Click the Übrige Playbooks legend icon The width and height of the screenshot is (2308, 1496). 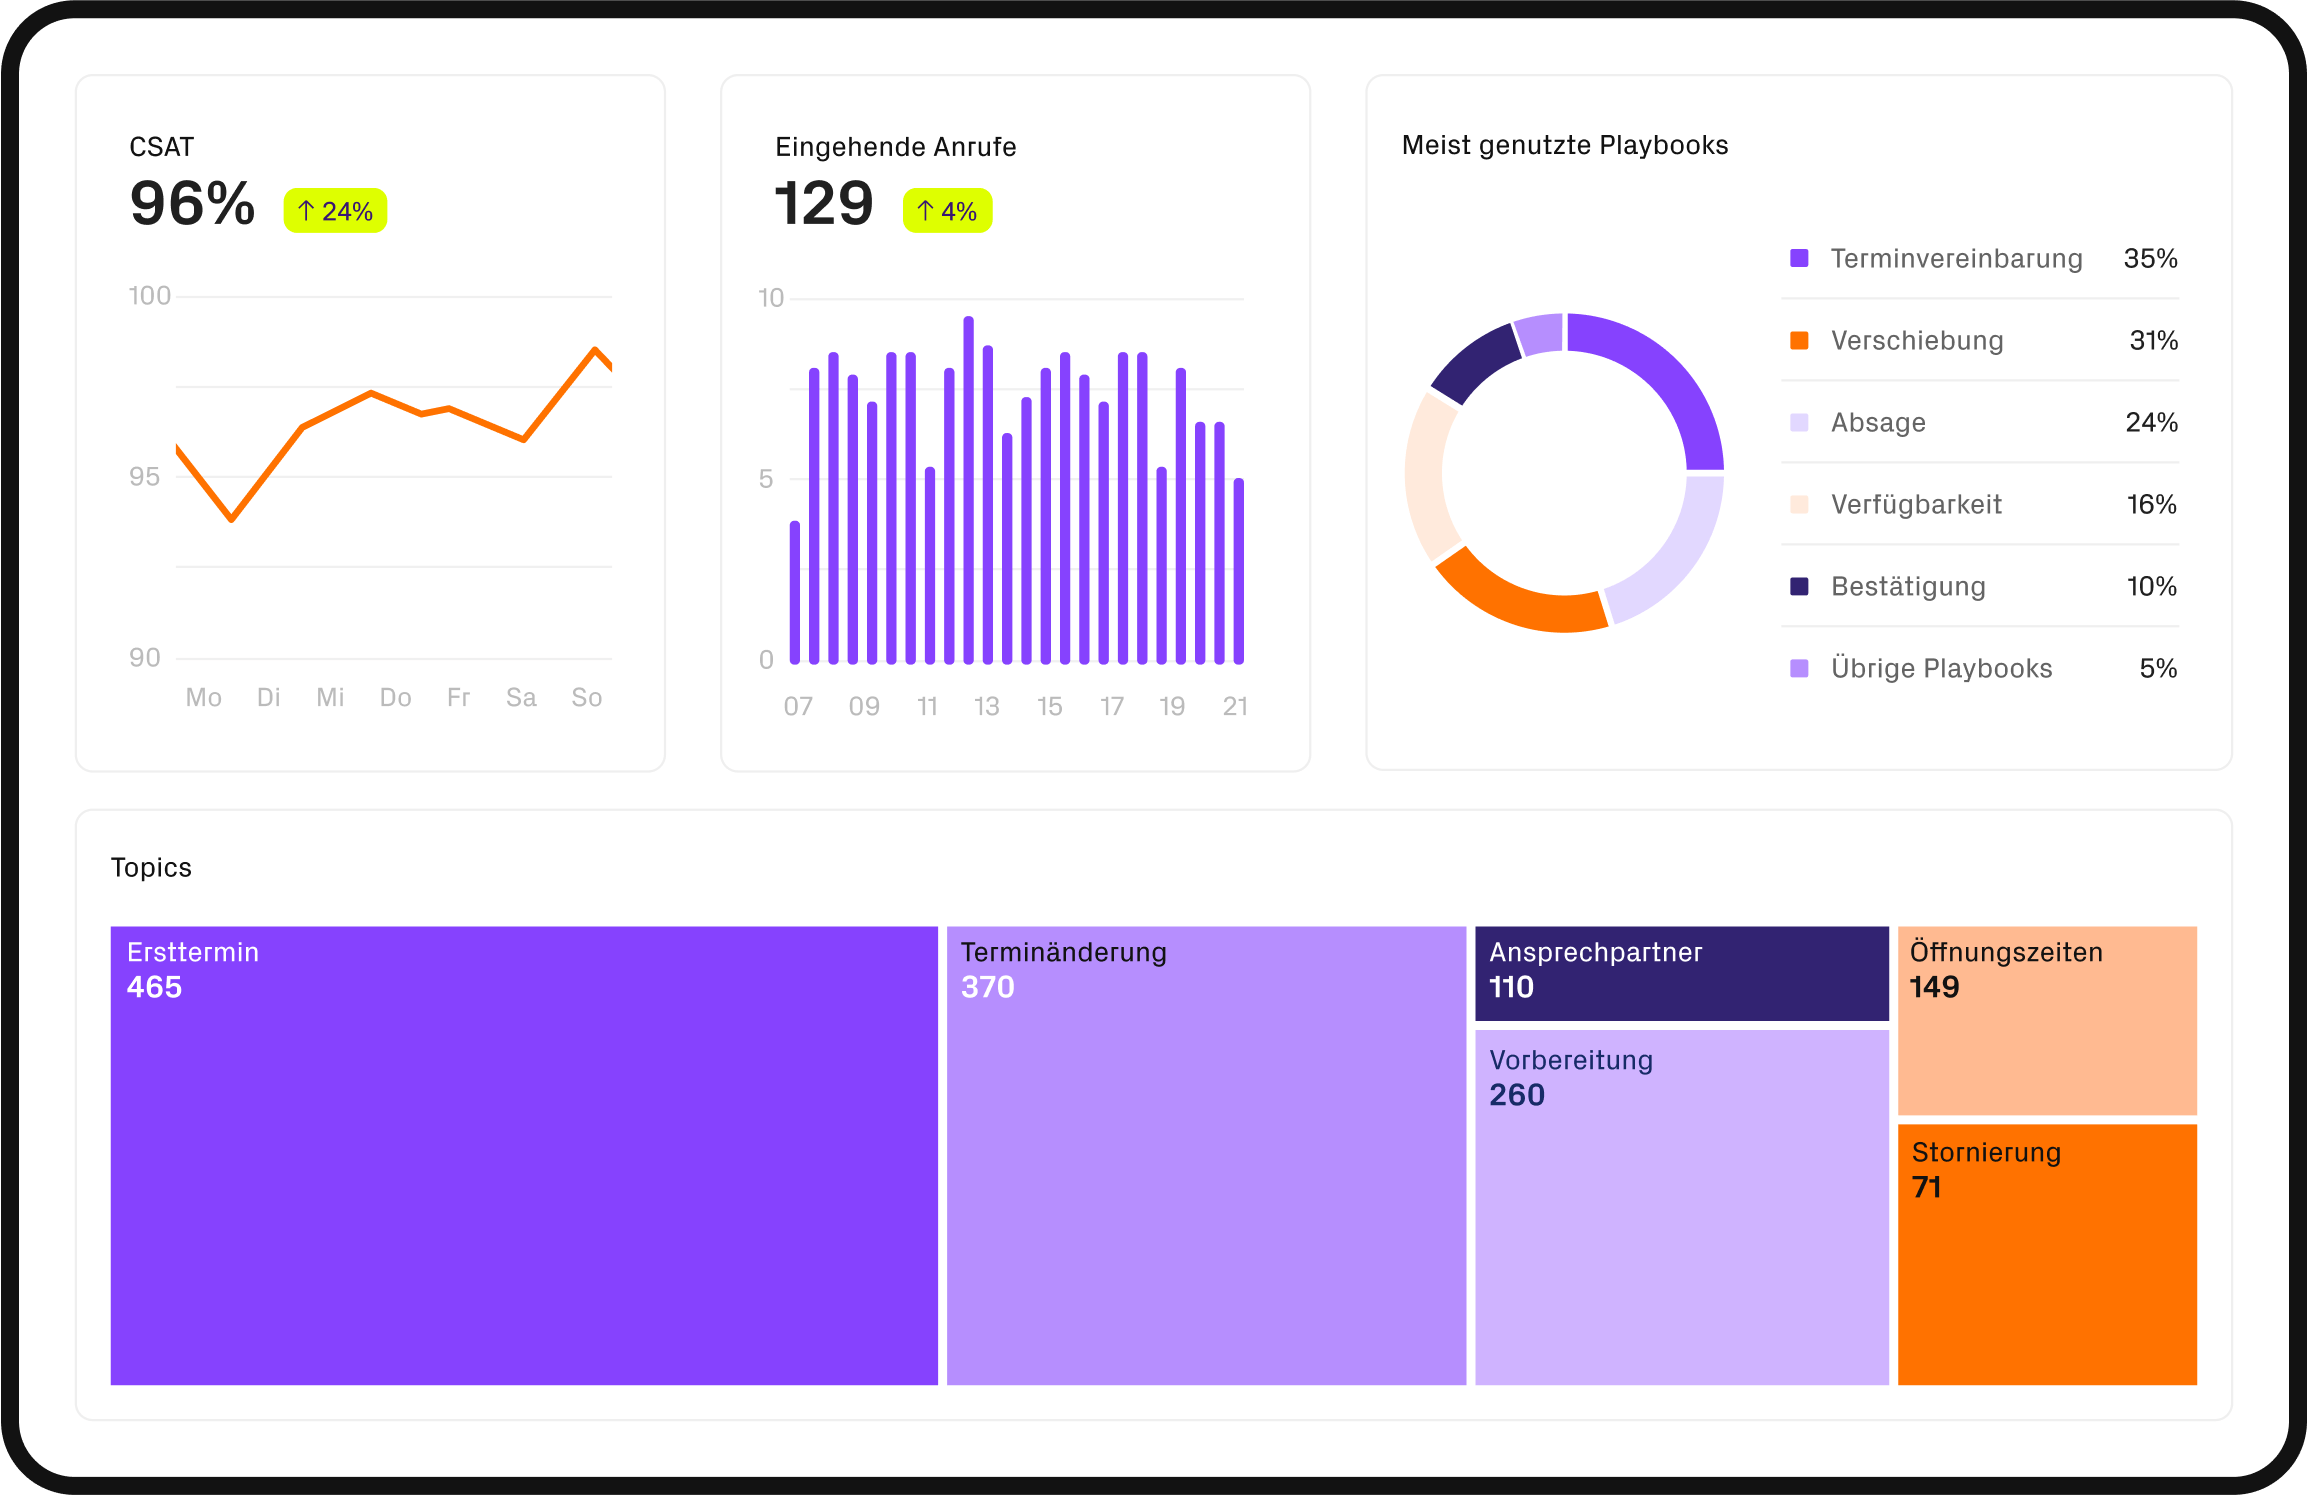coord(1798,668)
